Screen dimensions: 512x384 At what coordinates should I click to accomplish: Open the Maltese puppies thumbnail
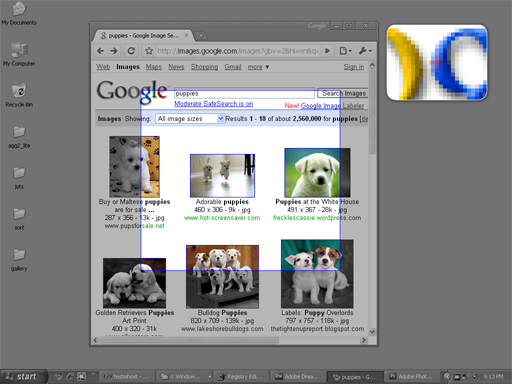pos(134,166)
